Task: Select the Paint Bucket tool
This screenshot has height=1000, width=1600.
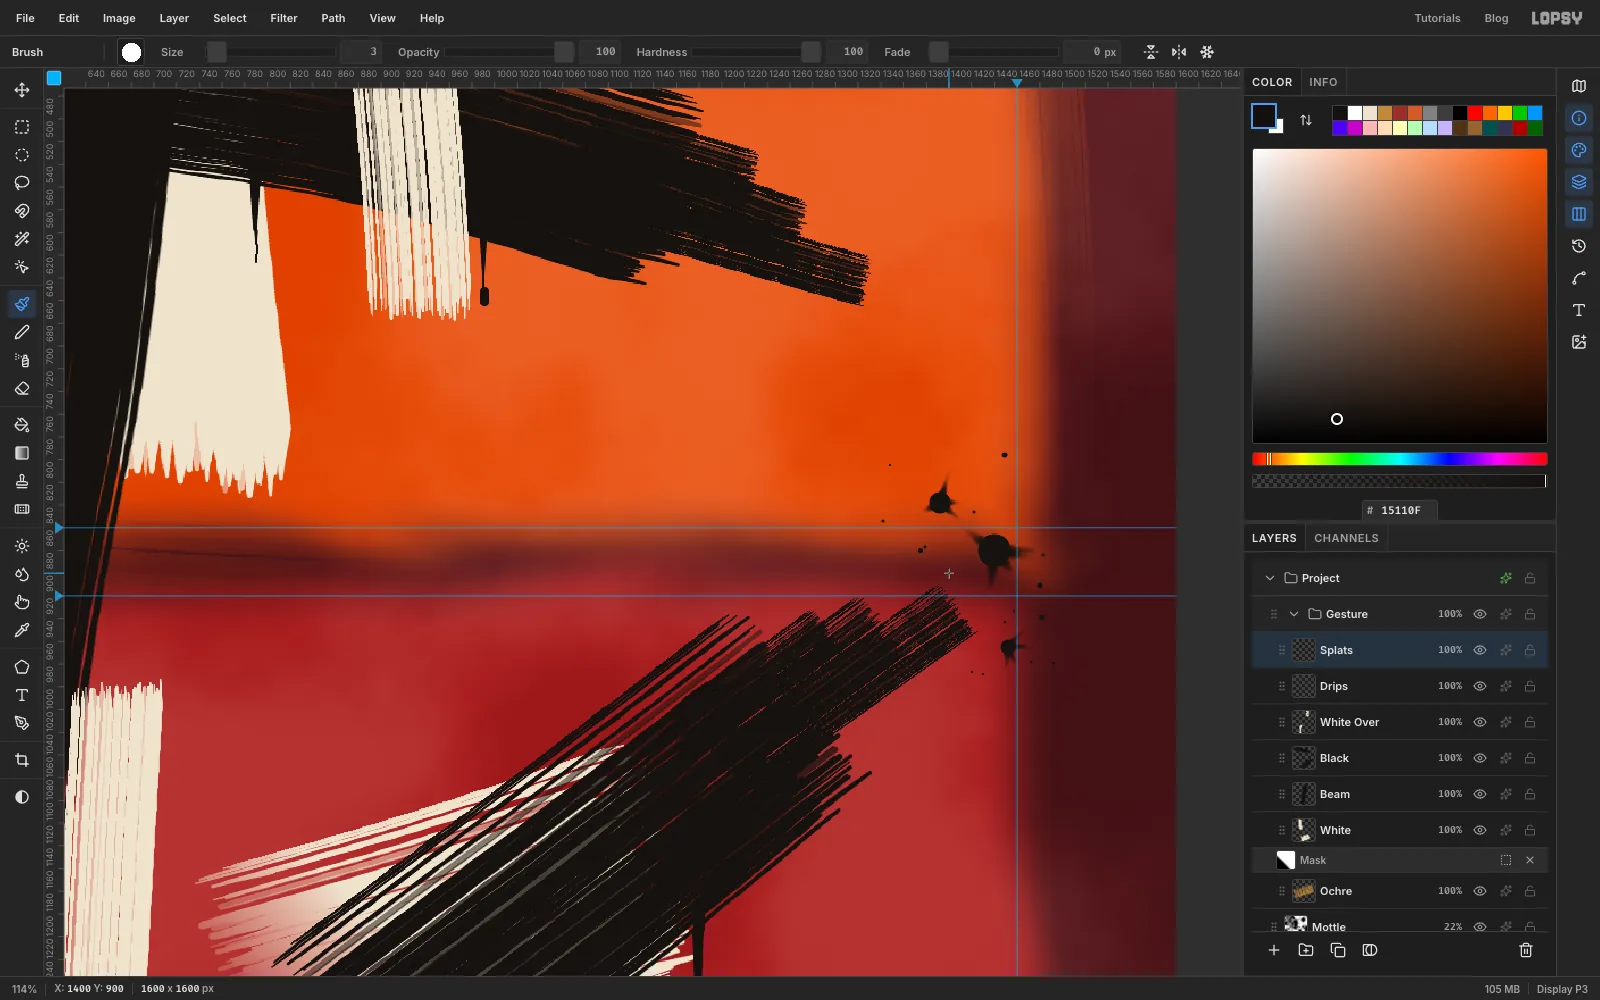Action: [22, 425]
